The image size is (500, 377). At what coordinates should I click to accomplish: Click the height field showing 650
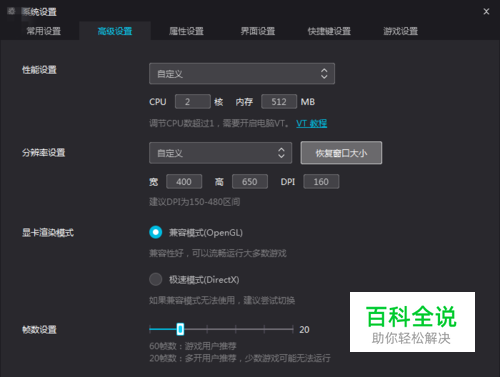tap(250, 182)
